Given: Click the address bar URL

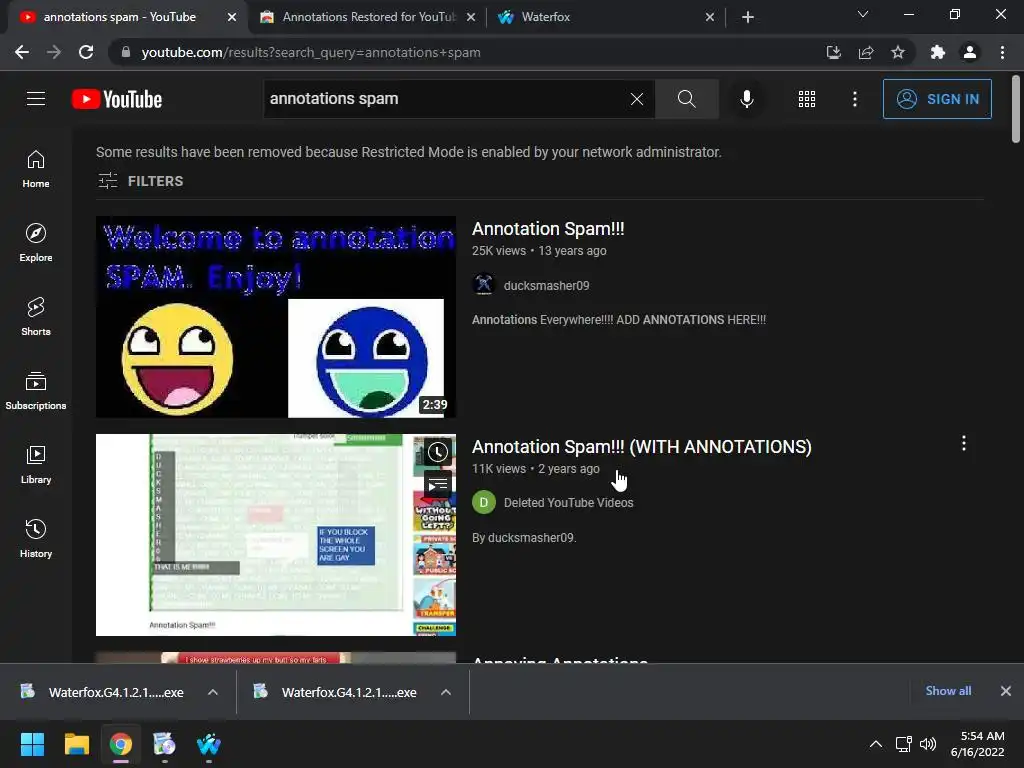Looking at the screenshot, I should (x=311, y=52).
